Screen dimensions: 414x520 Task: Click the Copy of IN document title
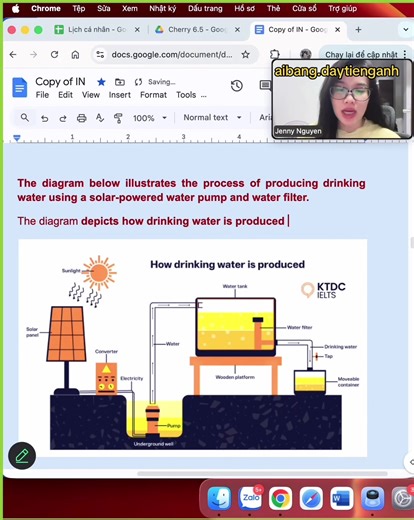pyautogui.click(x=60, y=82)
